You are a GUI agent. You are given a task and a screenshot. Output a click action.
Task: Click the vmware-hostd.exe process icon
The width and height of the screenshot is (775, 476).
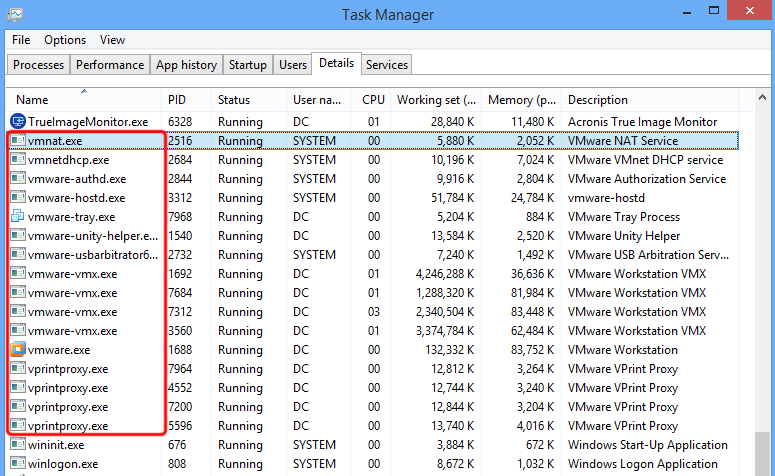(18, 197)
